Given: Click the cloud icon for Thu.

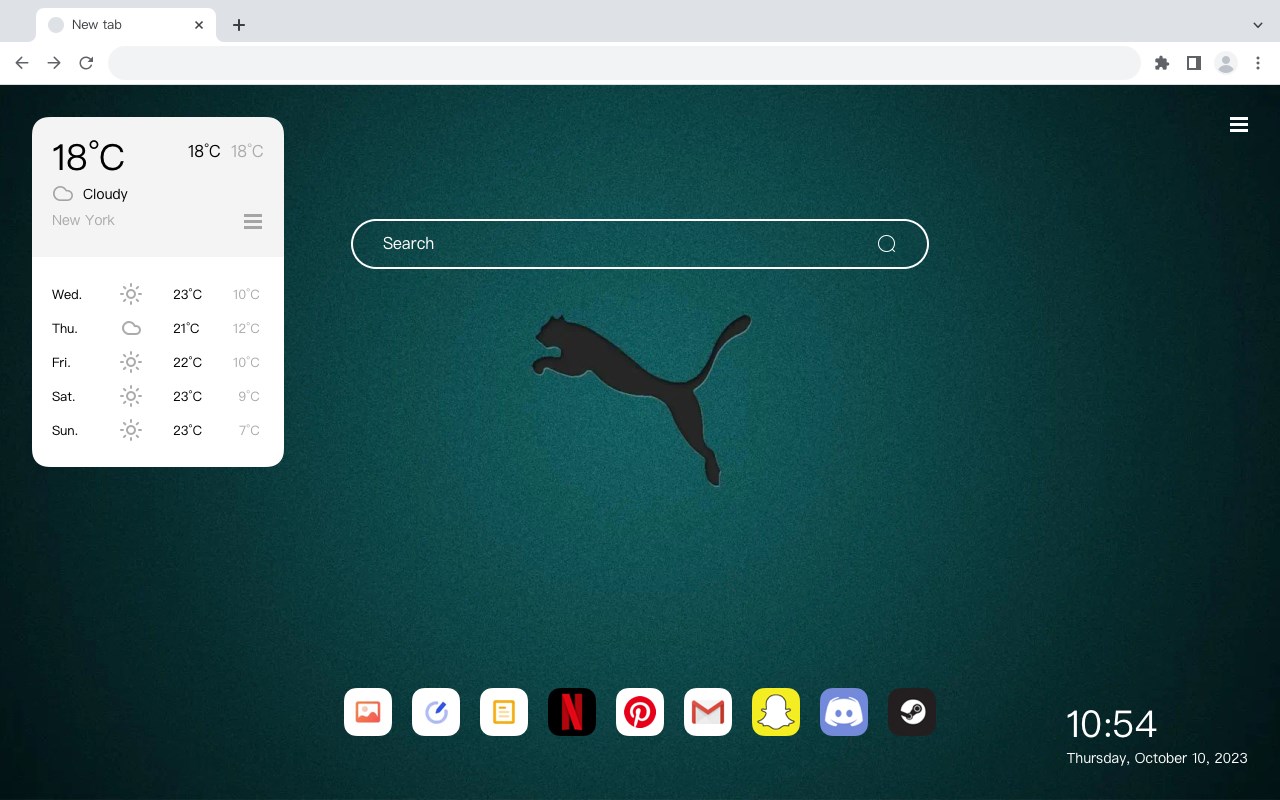Looking at the screenshot, I should [131, 328].
